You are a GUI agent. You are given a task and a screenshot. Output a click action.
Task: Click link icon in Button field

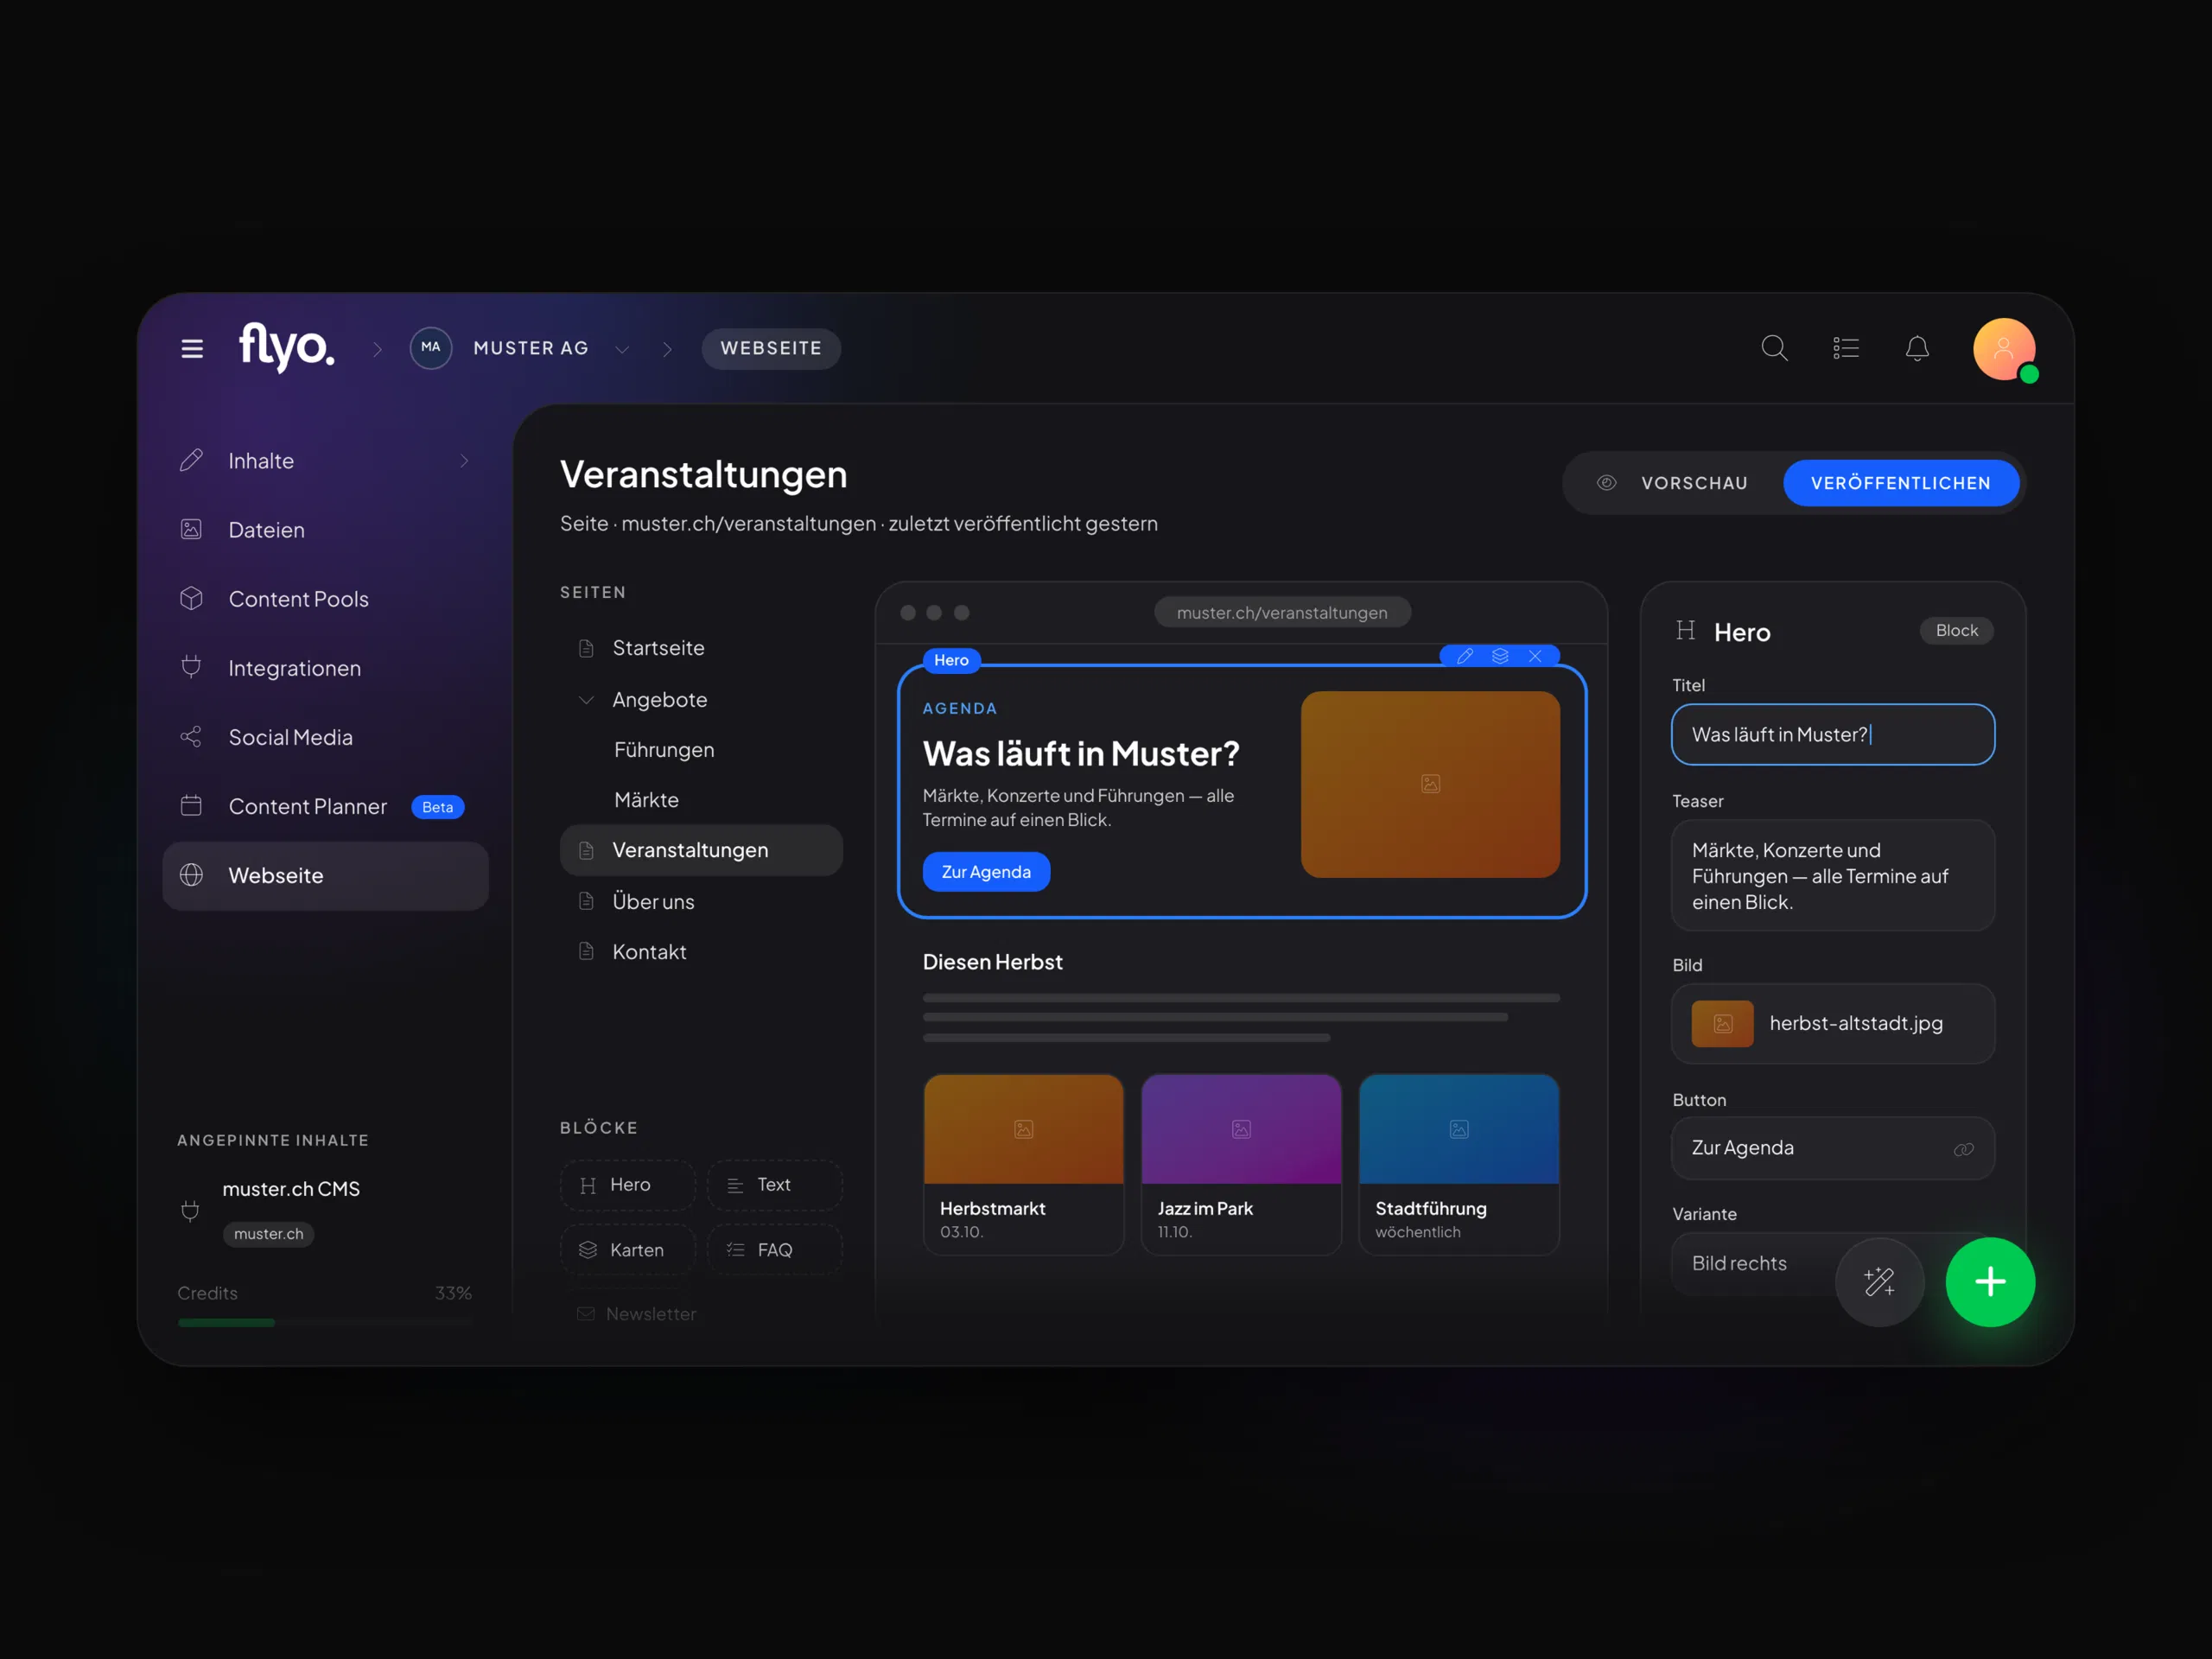(x=1963, y=1149)
